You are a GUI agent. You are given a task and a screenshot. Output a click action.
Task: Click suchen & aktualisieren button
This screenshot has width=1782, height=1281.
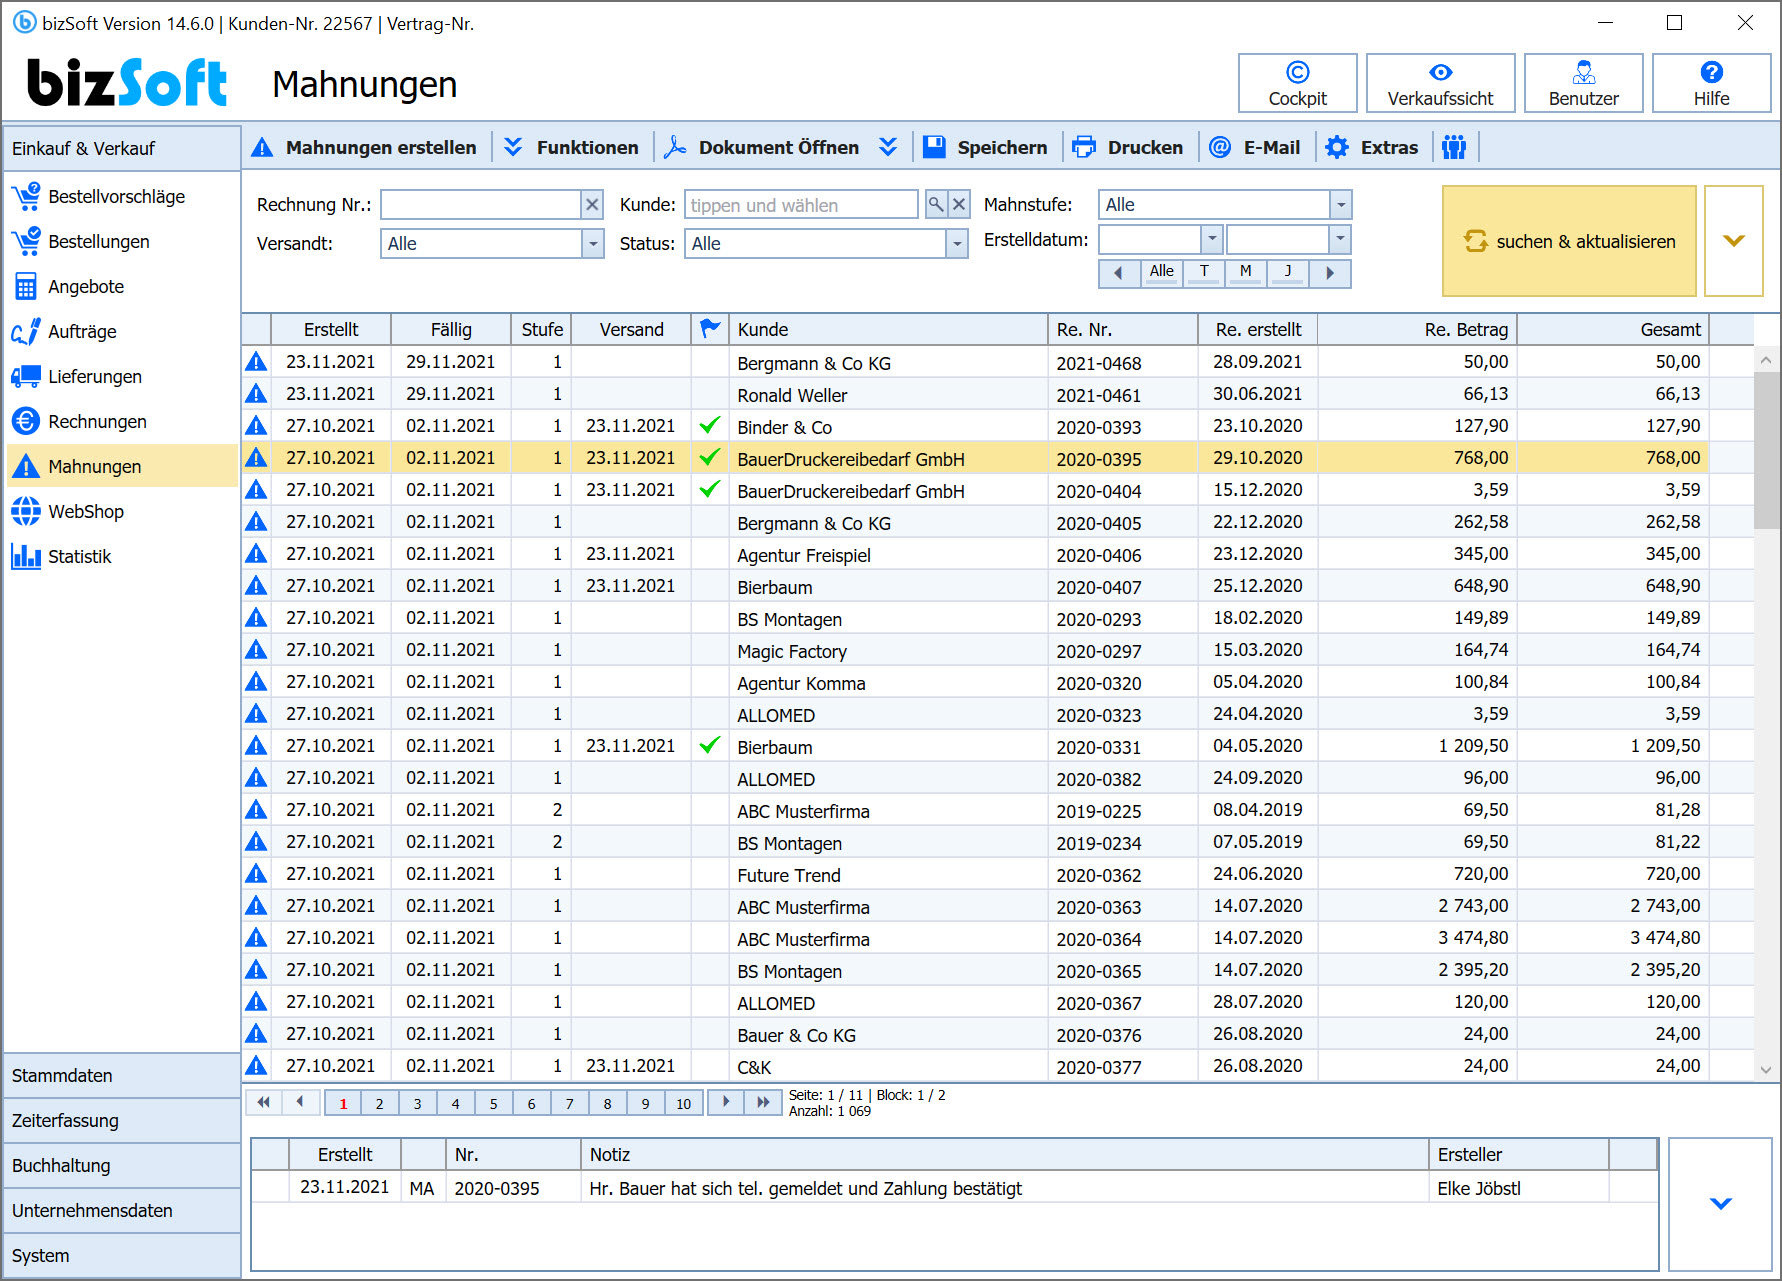[1569, 241]
